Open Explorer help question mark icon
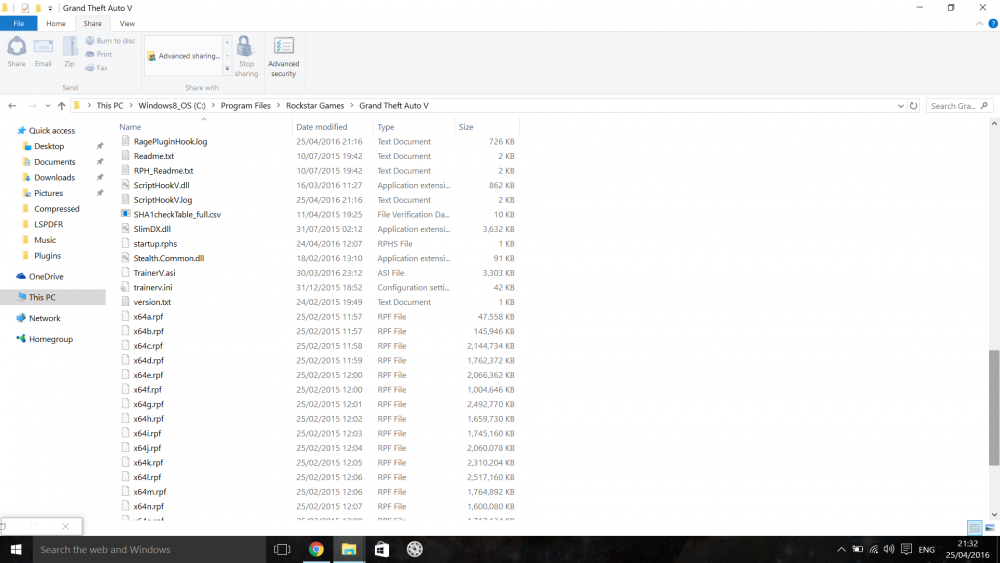Viewport: 1000px width, 563px height. click(992, 24)
